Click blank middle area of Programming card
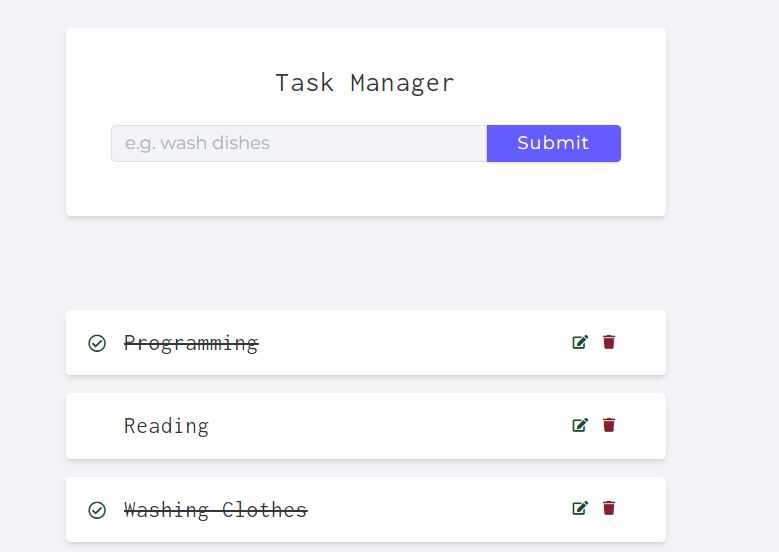Viewport: 779px width, 552px height. tap(412, 343)
